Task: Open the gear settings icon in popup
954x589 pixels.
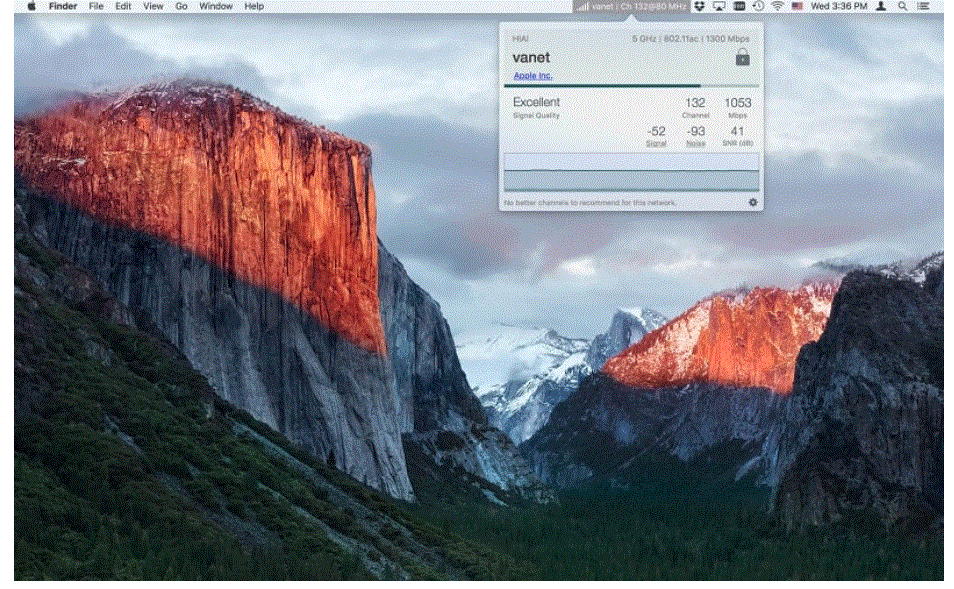Action: pos(753,202)
